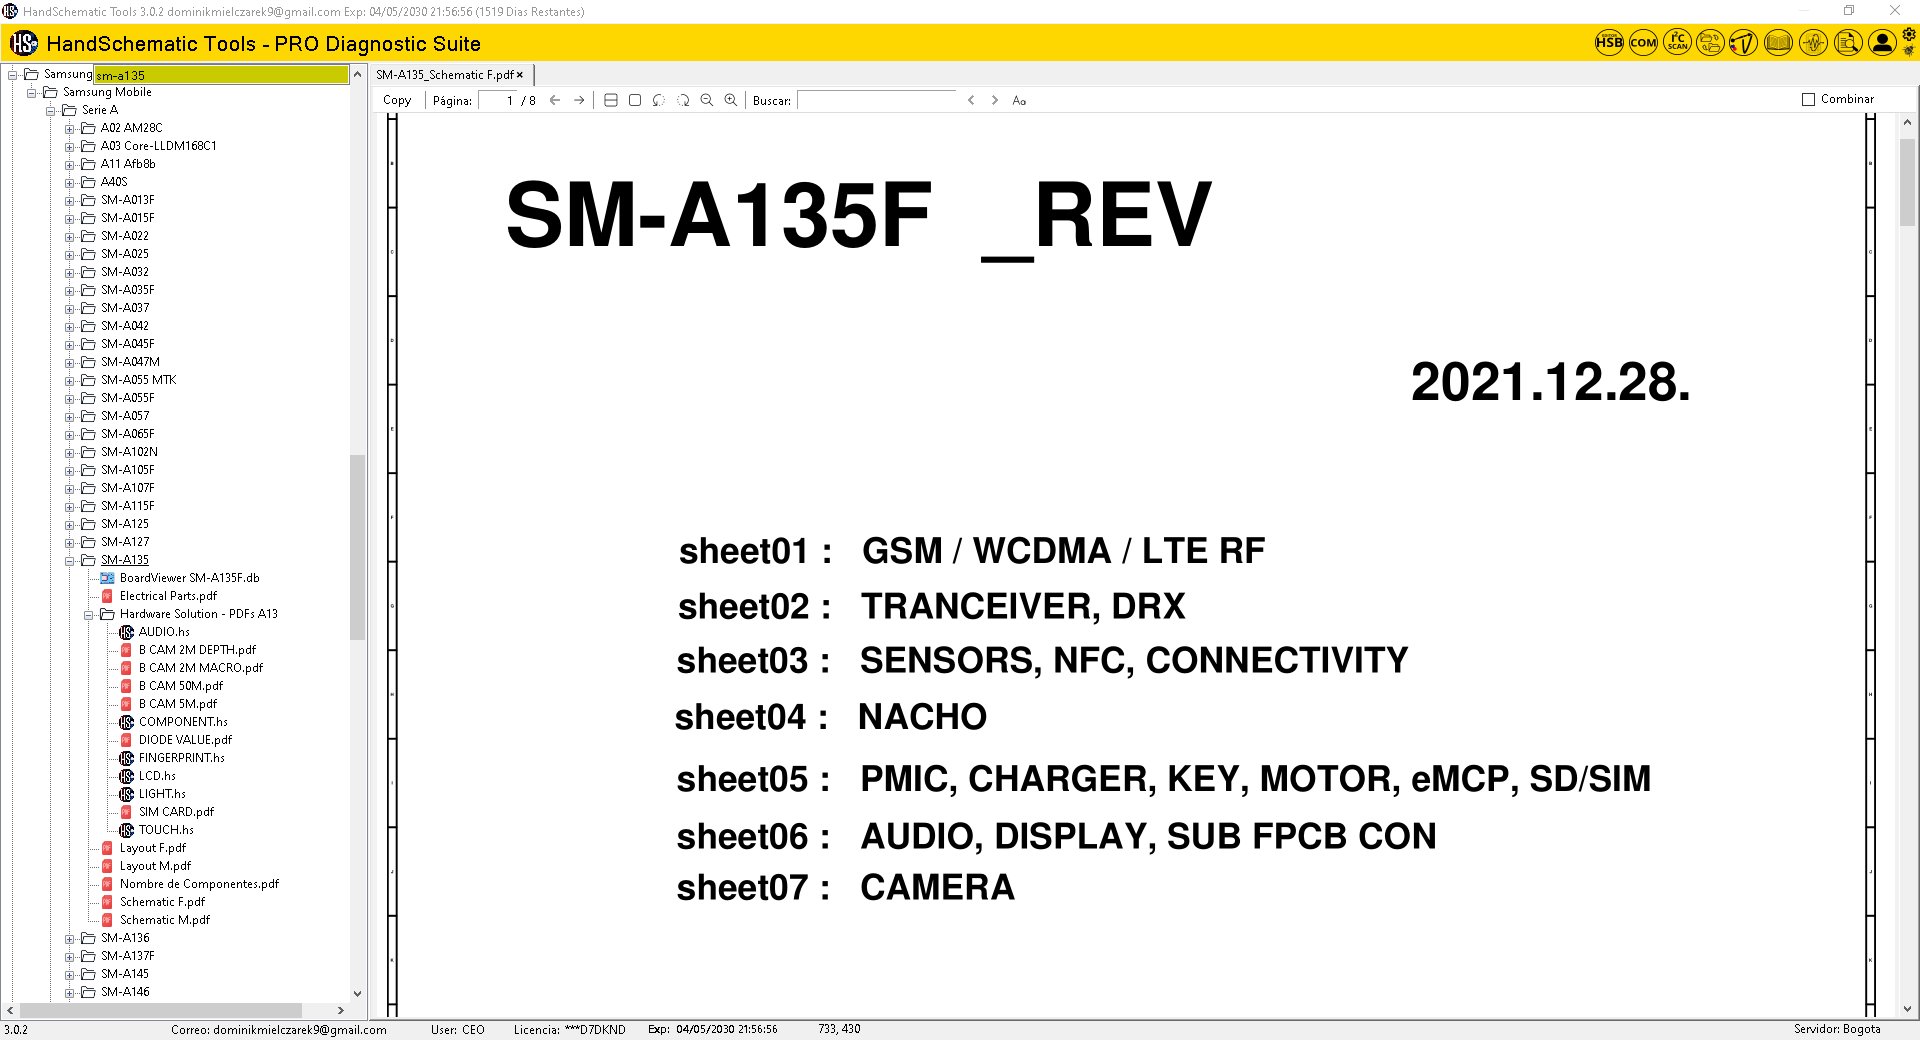Collapse the Samsung Mobile node
This screenshot has width=1920, height=1040.
coord(32,93)
